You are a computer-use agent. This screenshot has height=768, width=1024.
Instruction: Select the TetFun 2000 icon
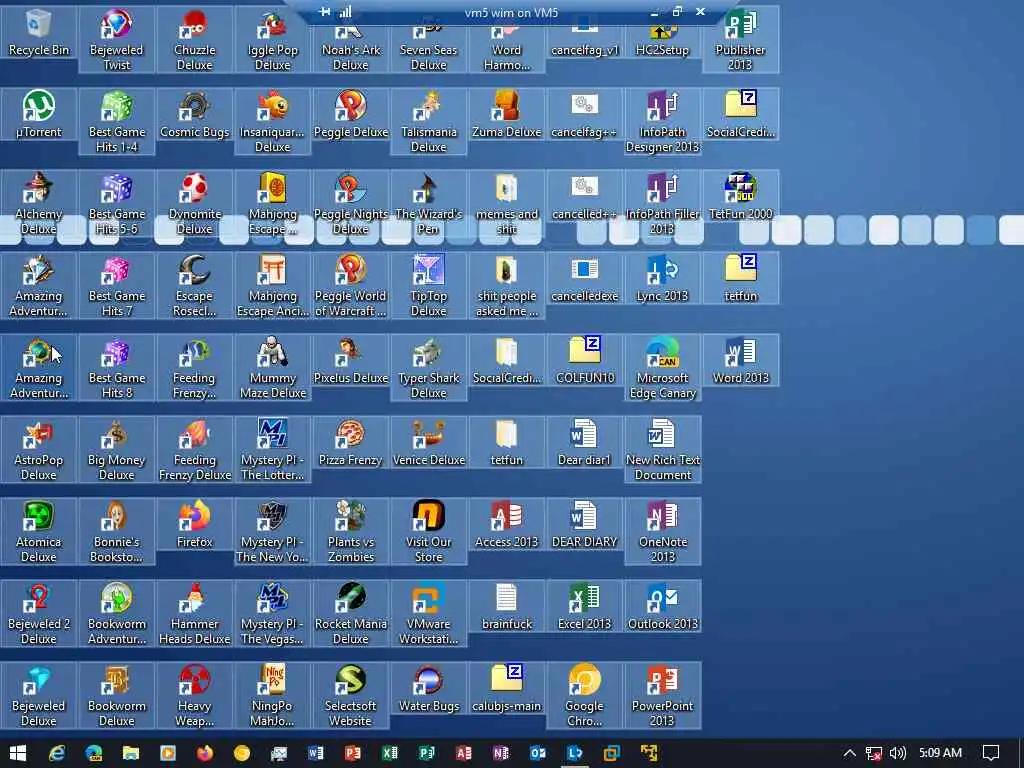coord(741,196)
